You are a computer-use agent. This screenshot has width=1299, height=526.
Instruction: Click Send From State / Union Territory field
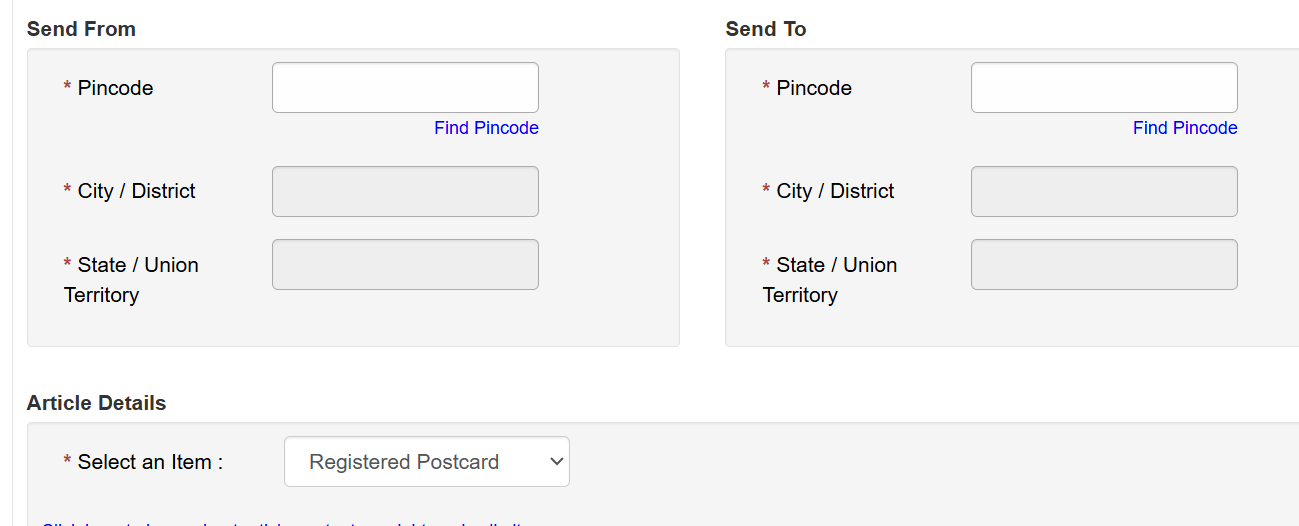coord(405,264)
